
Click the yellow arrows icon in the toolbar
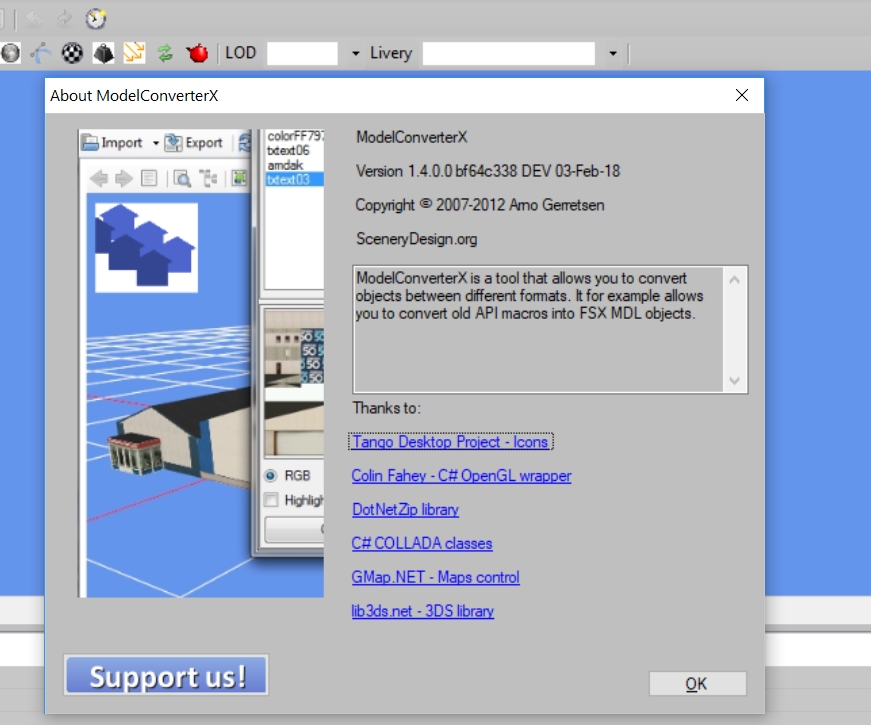pyautogui.click(x=134, y=53)
